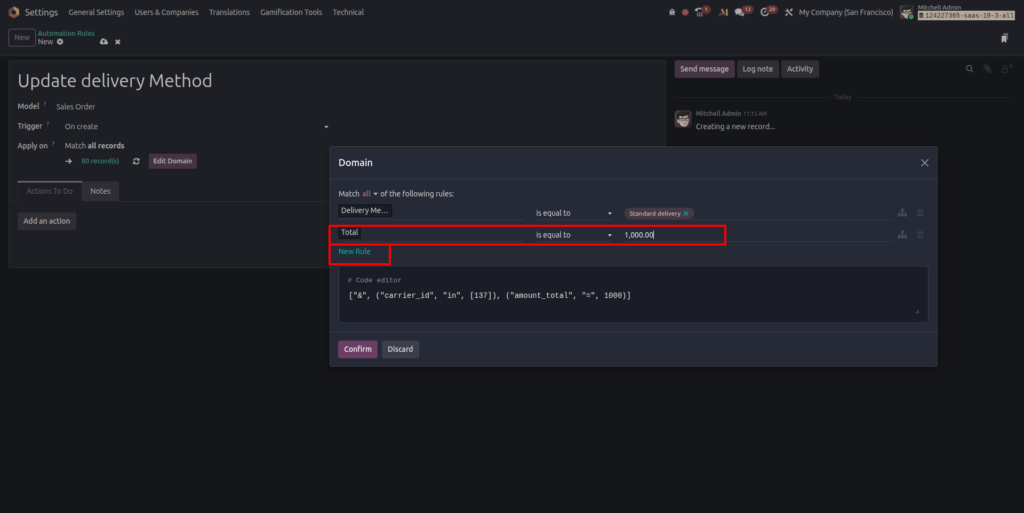Image resolution: width=1024 pixels, height=513 pixels.
Task: Add a New Rule link
Action: (x=354, y=251)
